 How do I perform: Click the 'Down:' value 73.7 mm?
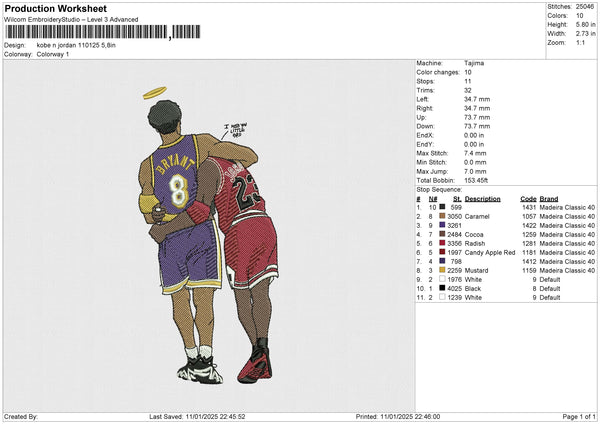click(x=477, y=126)
